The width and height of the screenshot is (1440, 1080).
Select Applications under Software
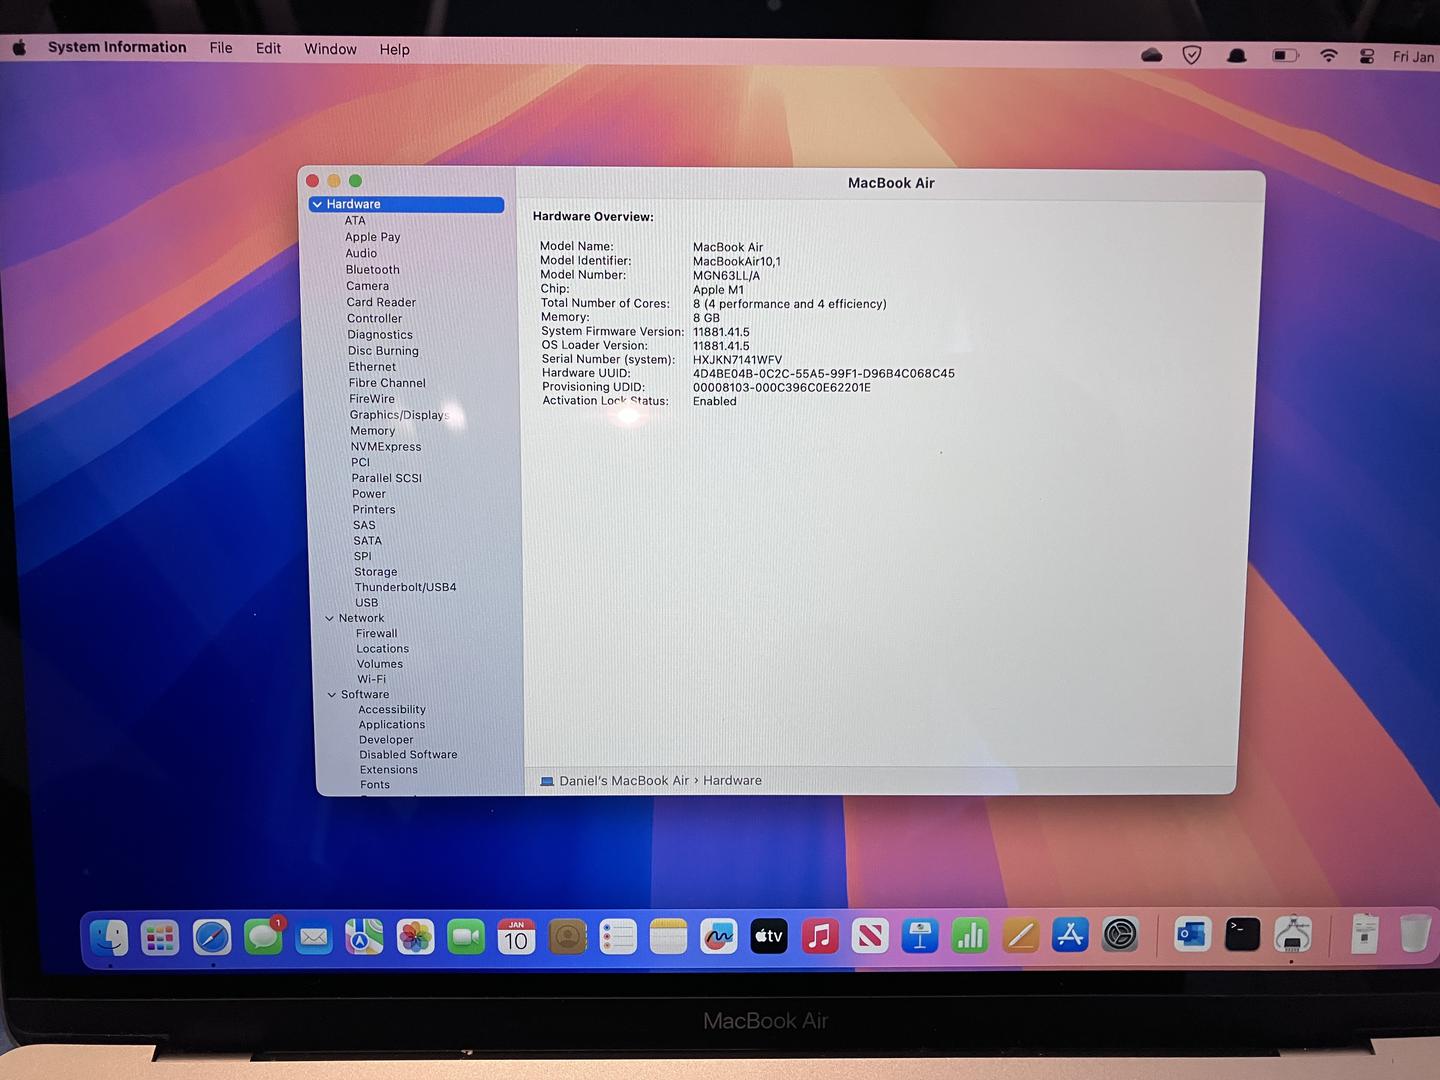391,725
